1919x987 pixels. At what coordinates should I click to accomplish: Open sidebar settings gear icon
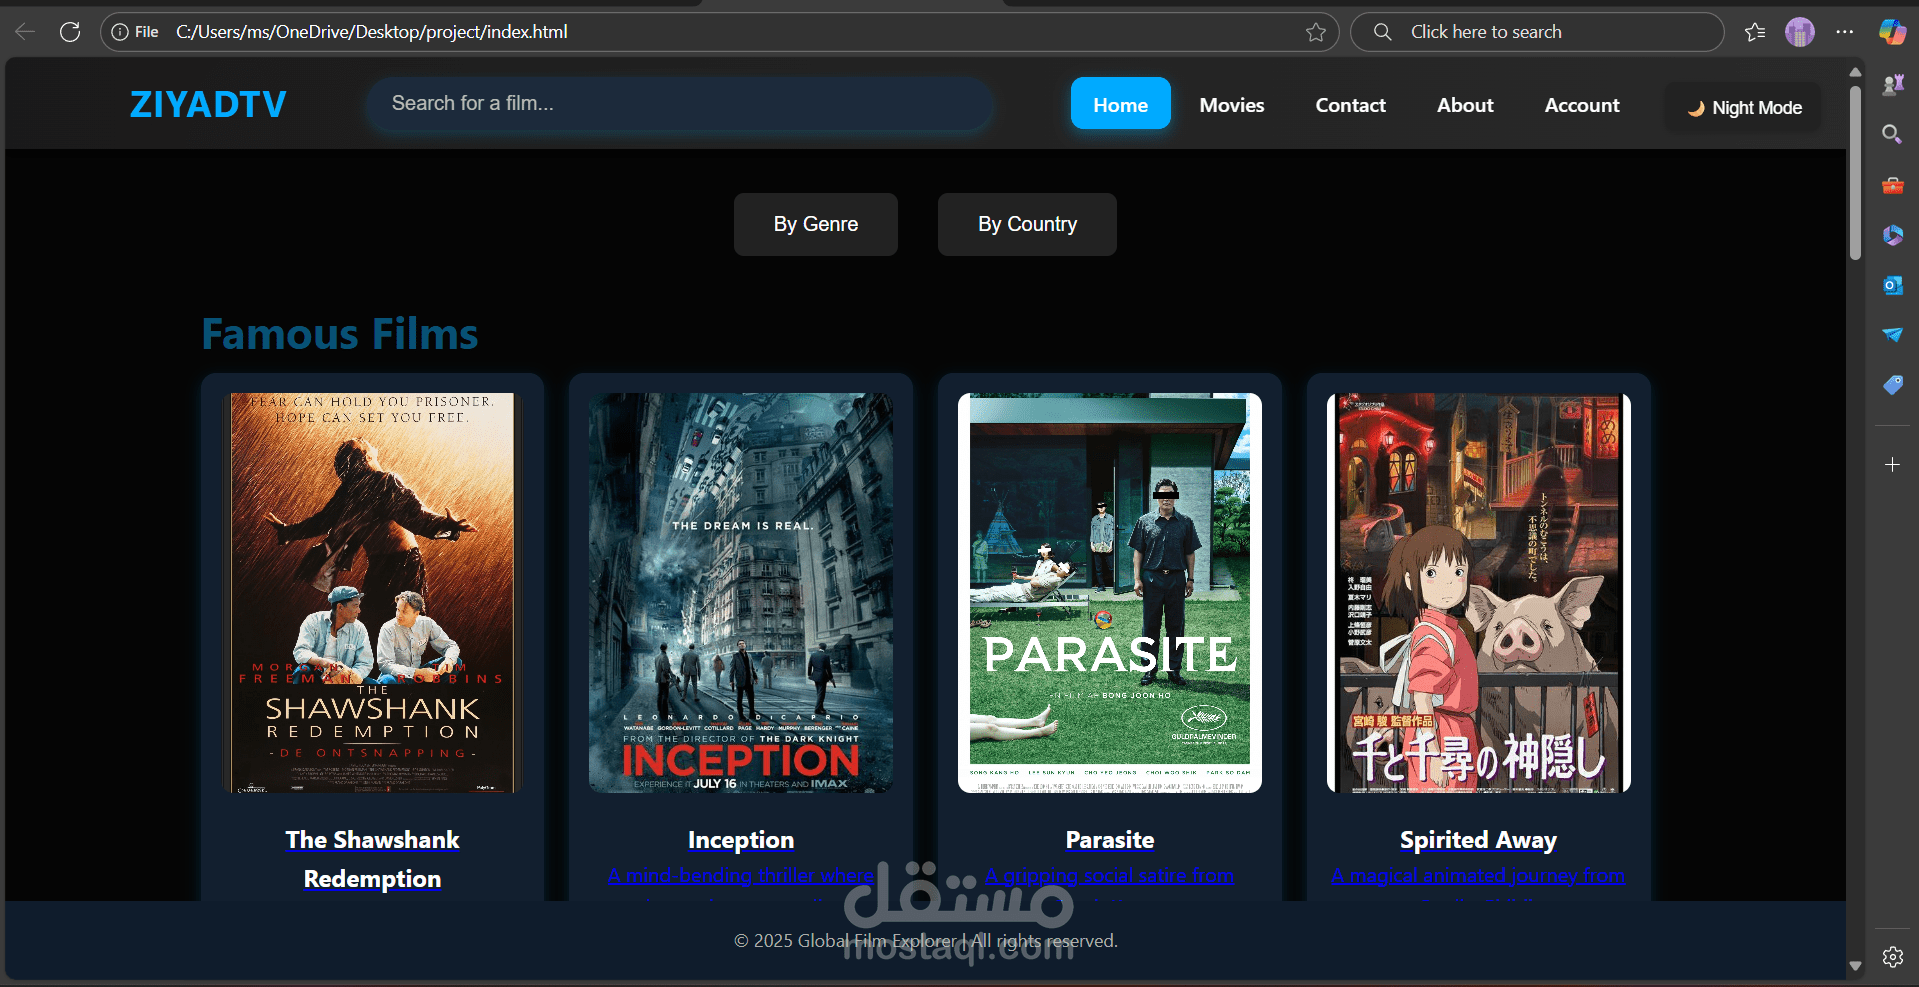1892,957
